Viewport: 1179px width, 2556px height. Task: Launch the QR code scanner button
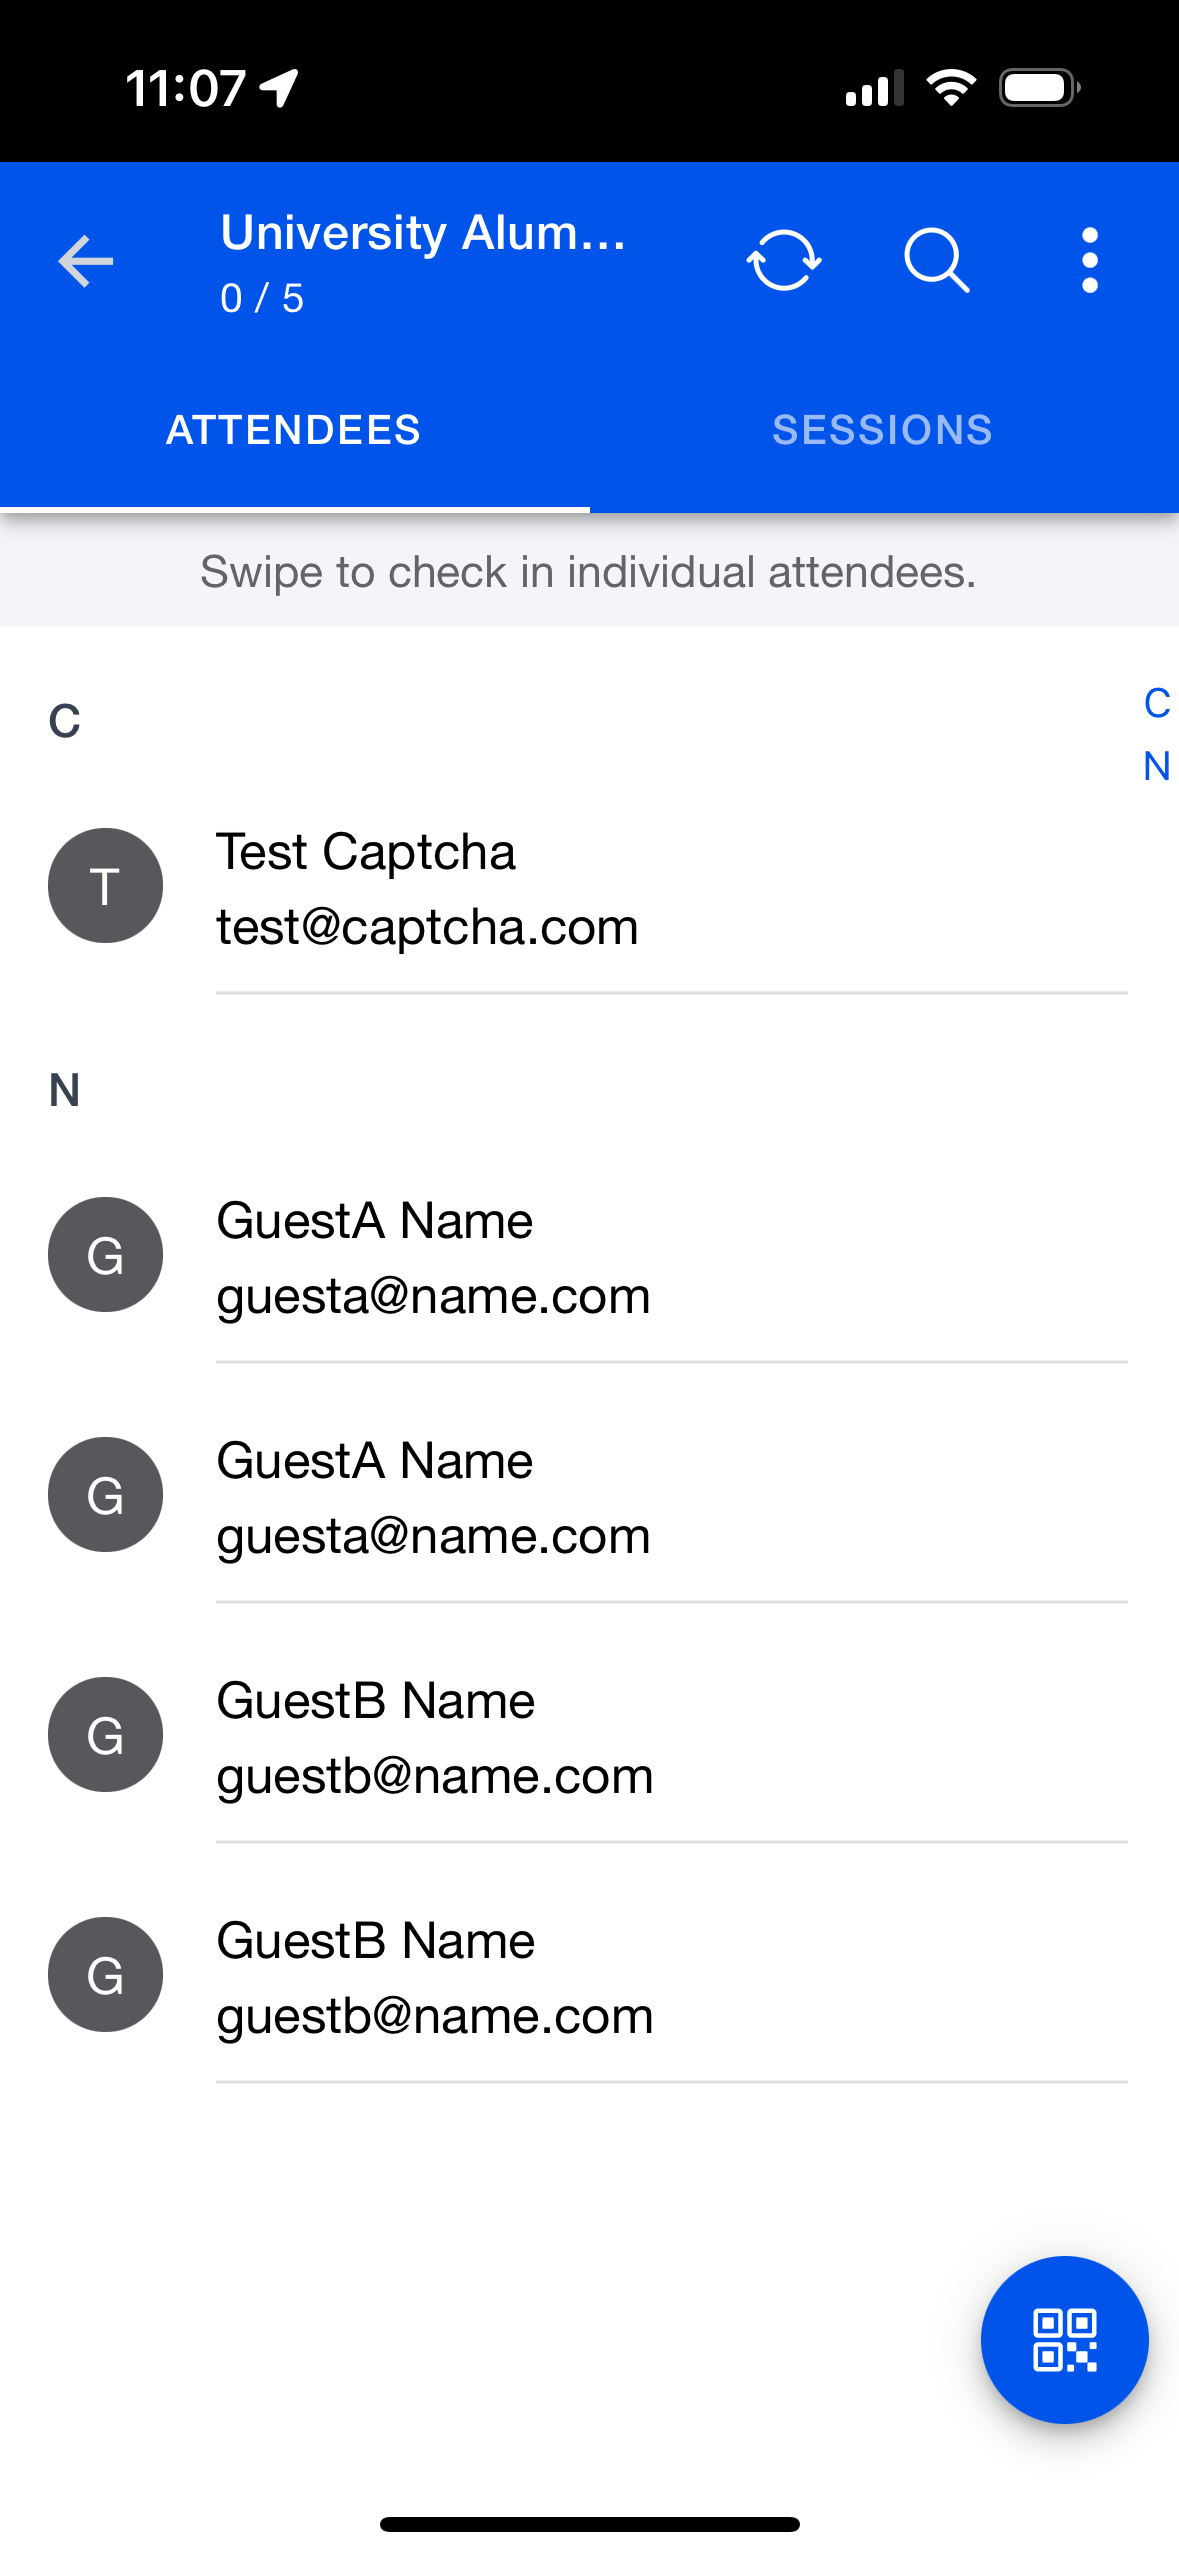tap(1064, 2339)
